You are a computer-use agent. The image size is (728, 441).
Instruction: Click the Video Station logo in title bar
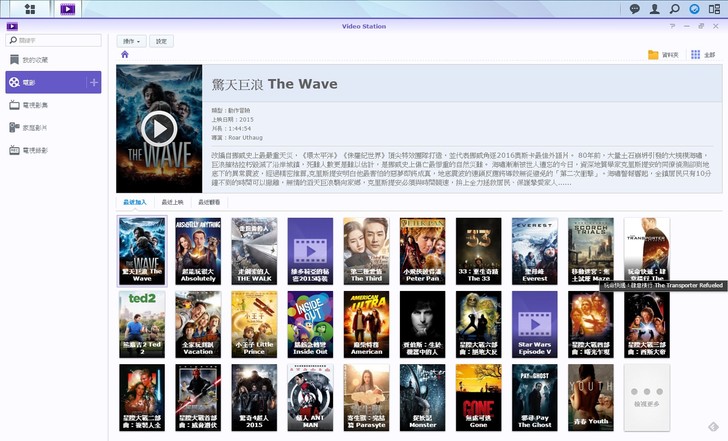[12, 26]
